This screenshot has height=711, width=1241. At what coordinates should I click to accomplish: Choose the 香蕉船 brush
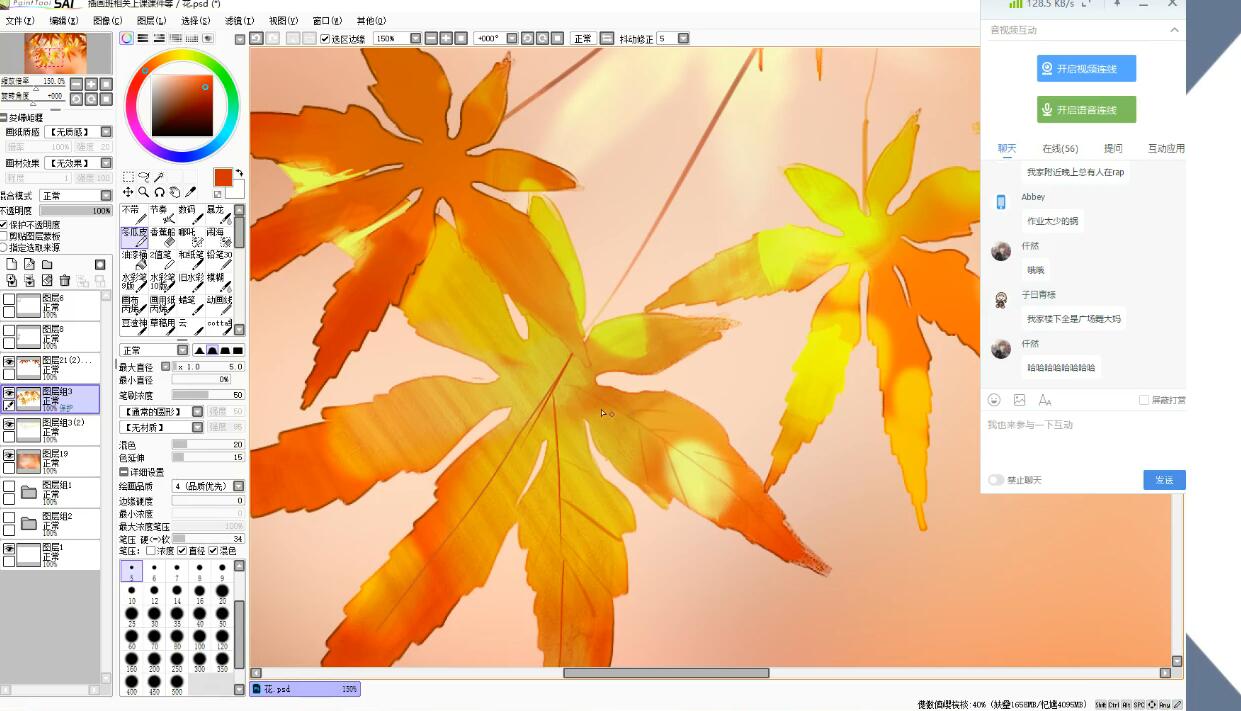(162, 236)
